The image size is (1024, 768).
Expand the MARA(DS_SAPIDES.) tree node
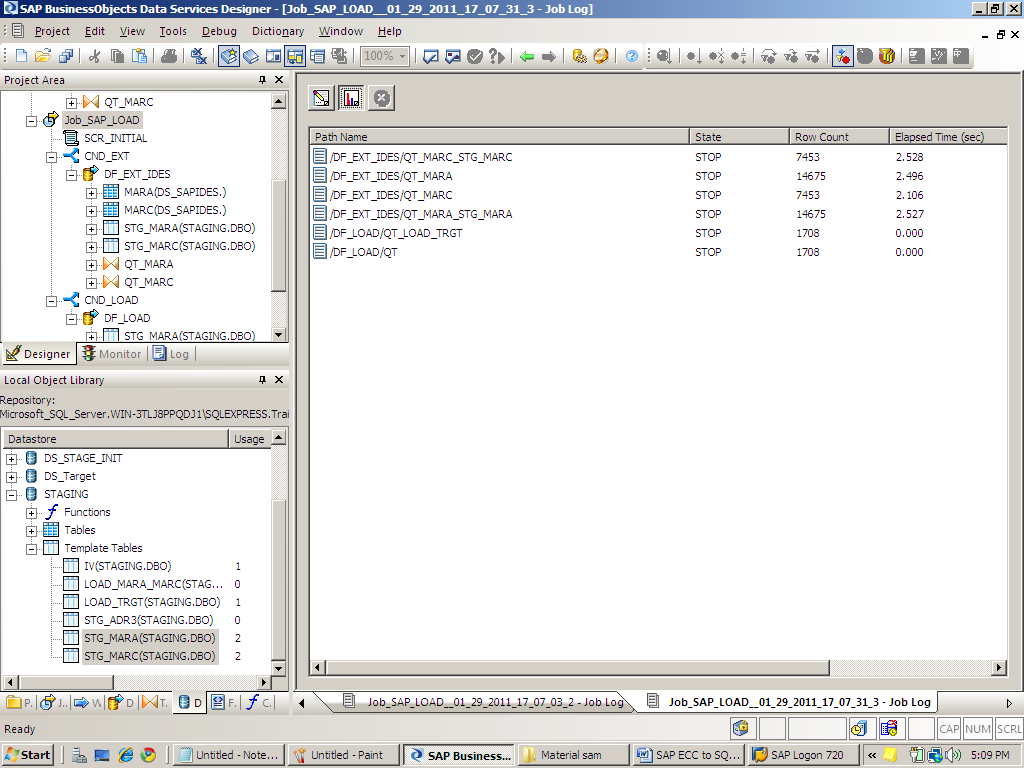point(91,193)
